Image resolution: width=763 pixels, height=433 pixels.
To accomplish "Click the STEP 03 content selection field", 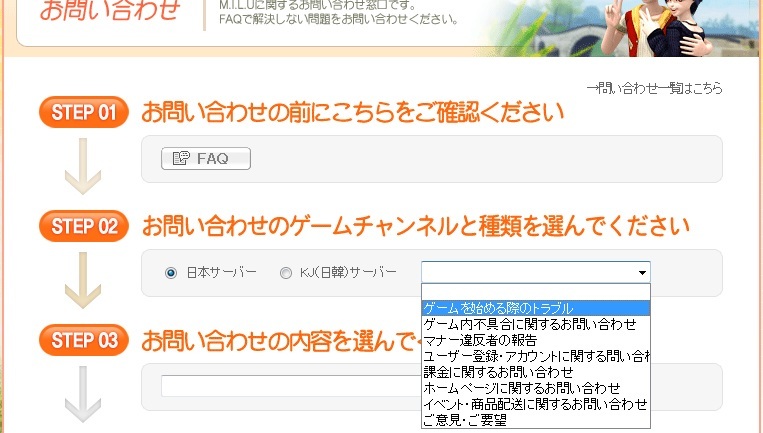I will coord(290,386).
